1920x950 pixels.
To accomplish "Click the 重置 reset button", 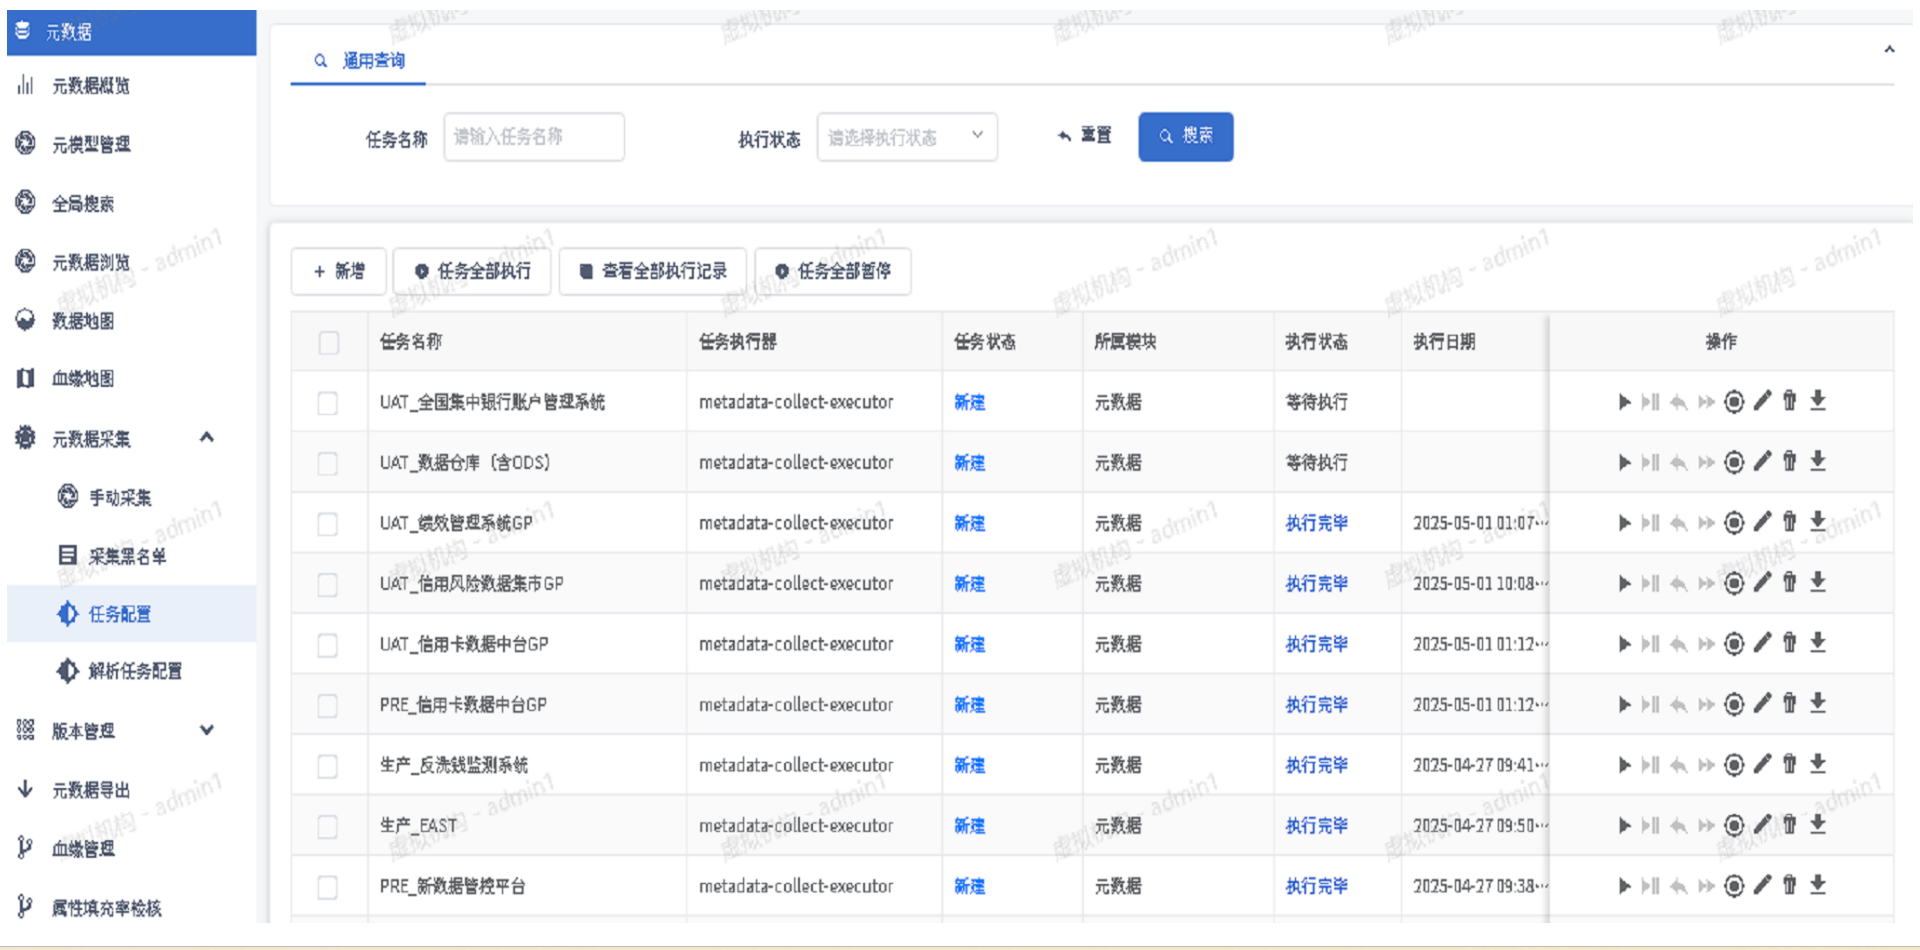I will 1084,136.
